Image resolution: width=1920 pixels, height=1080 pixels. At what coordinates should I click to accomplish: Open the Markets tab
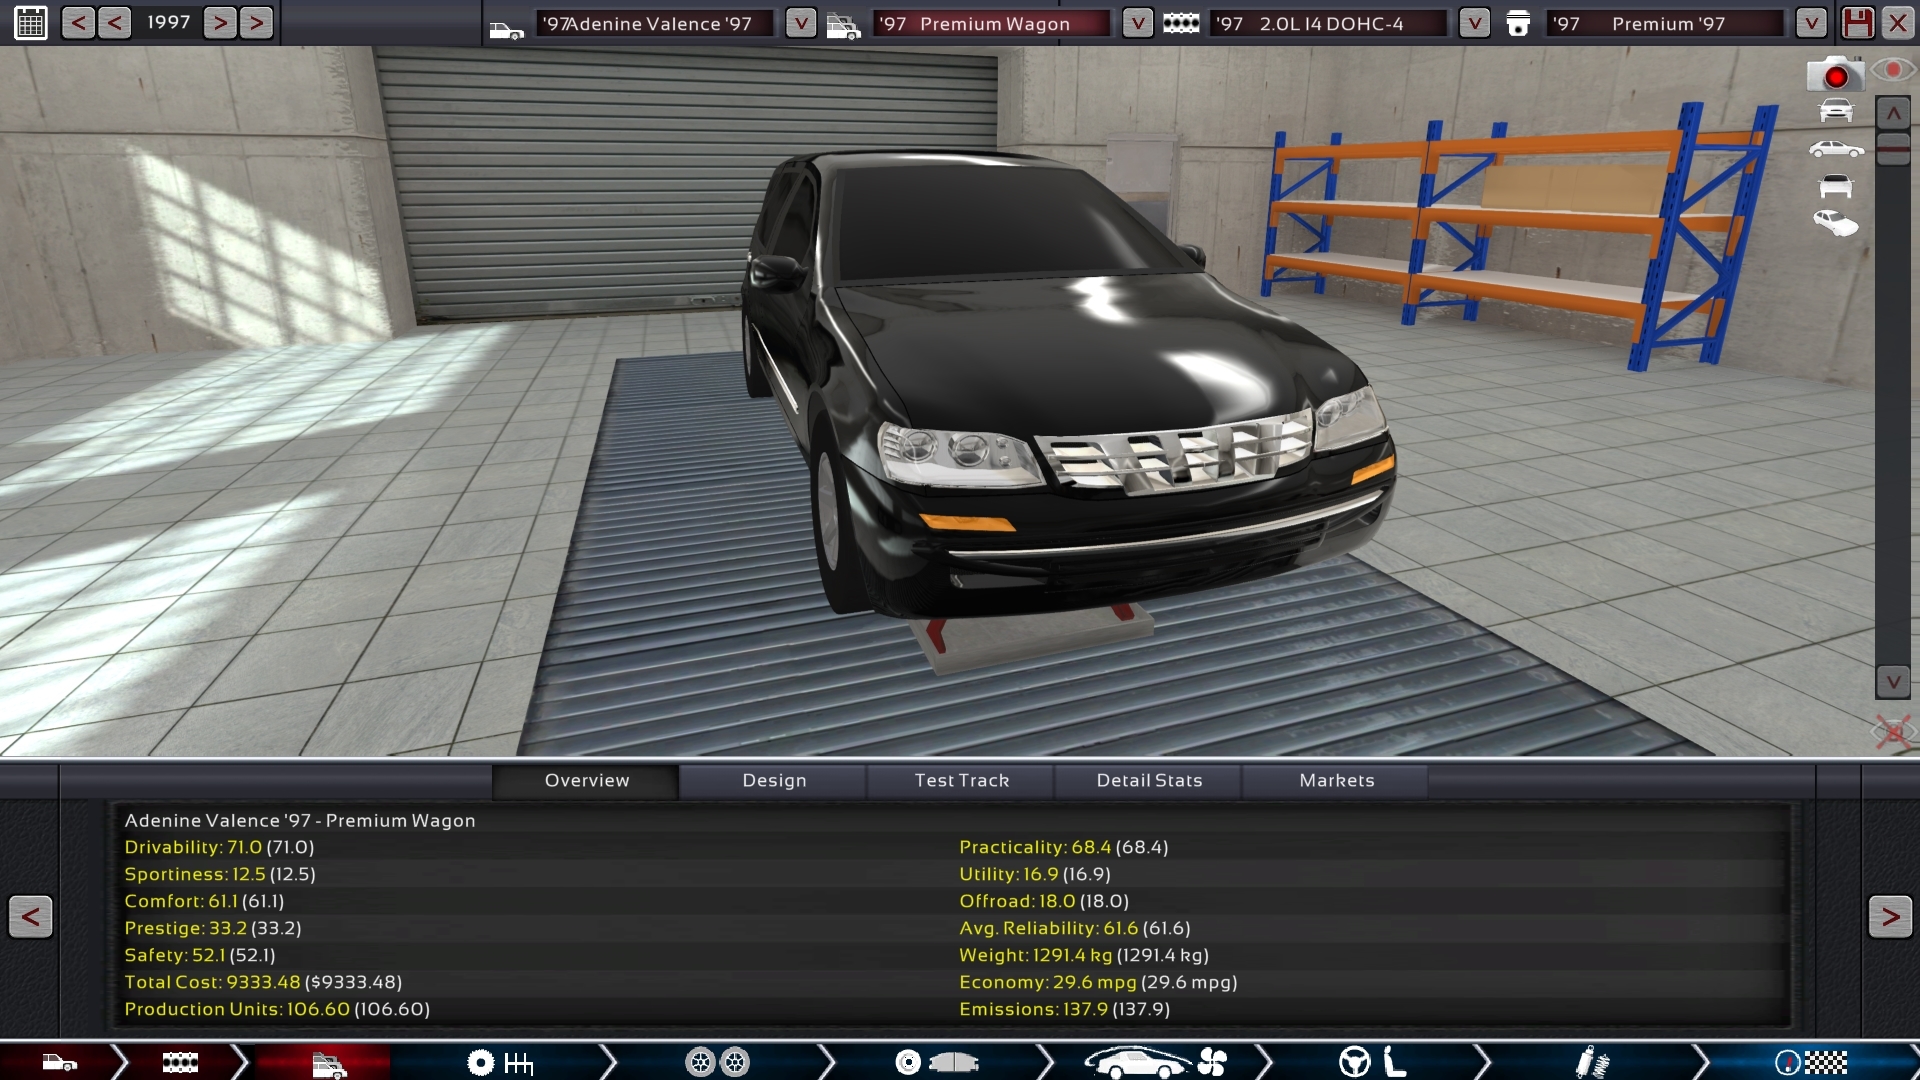click(1336, 781)
